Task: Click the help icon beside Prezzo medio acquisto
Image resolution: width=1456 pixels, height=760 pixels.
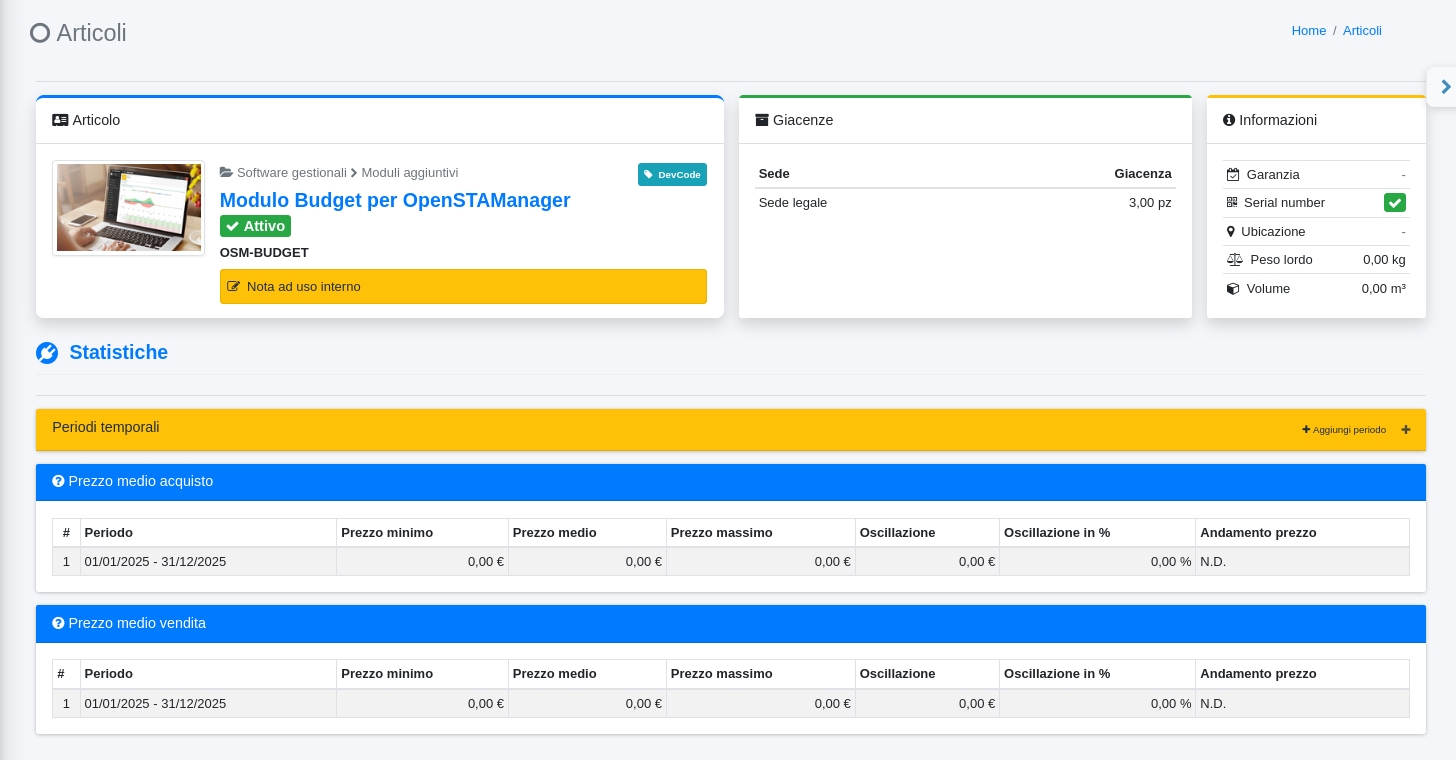Action: [x=58, y=482]
